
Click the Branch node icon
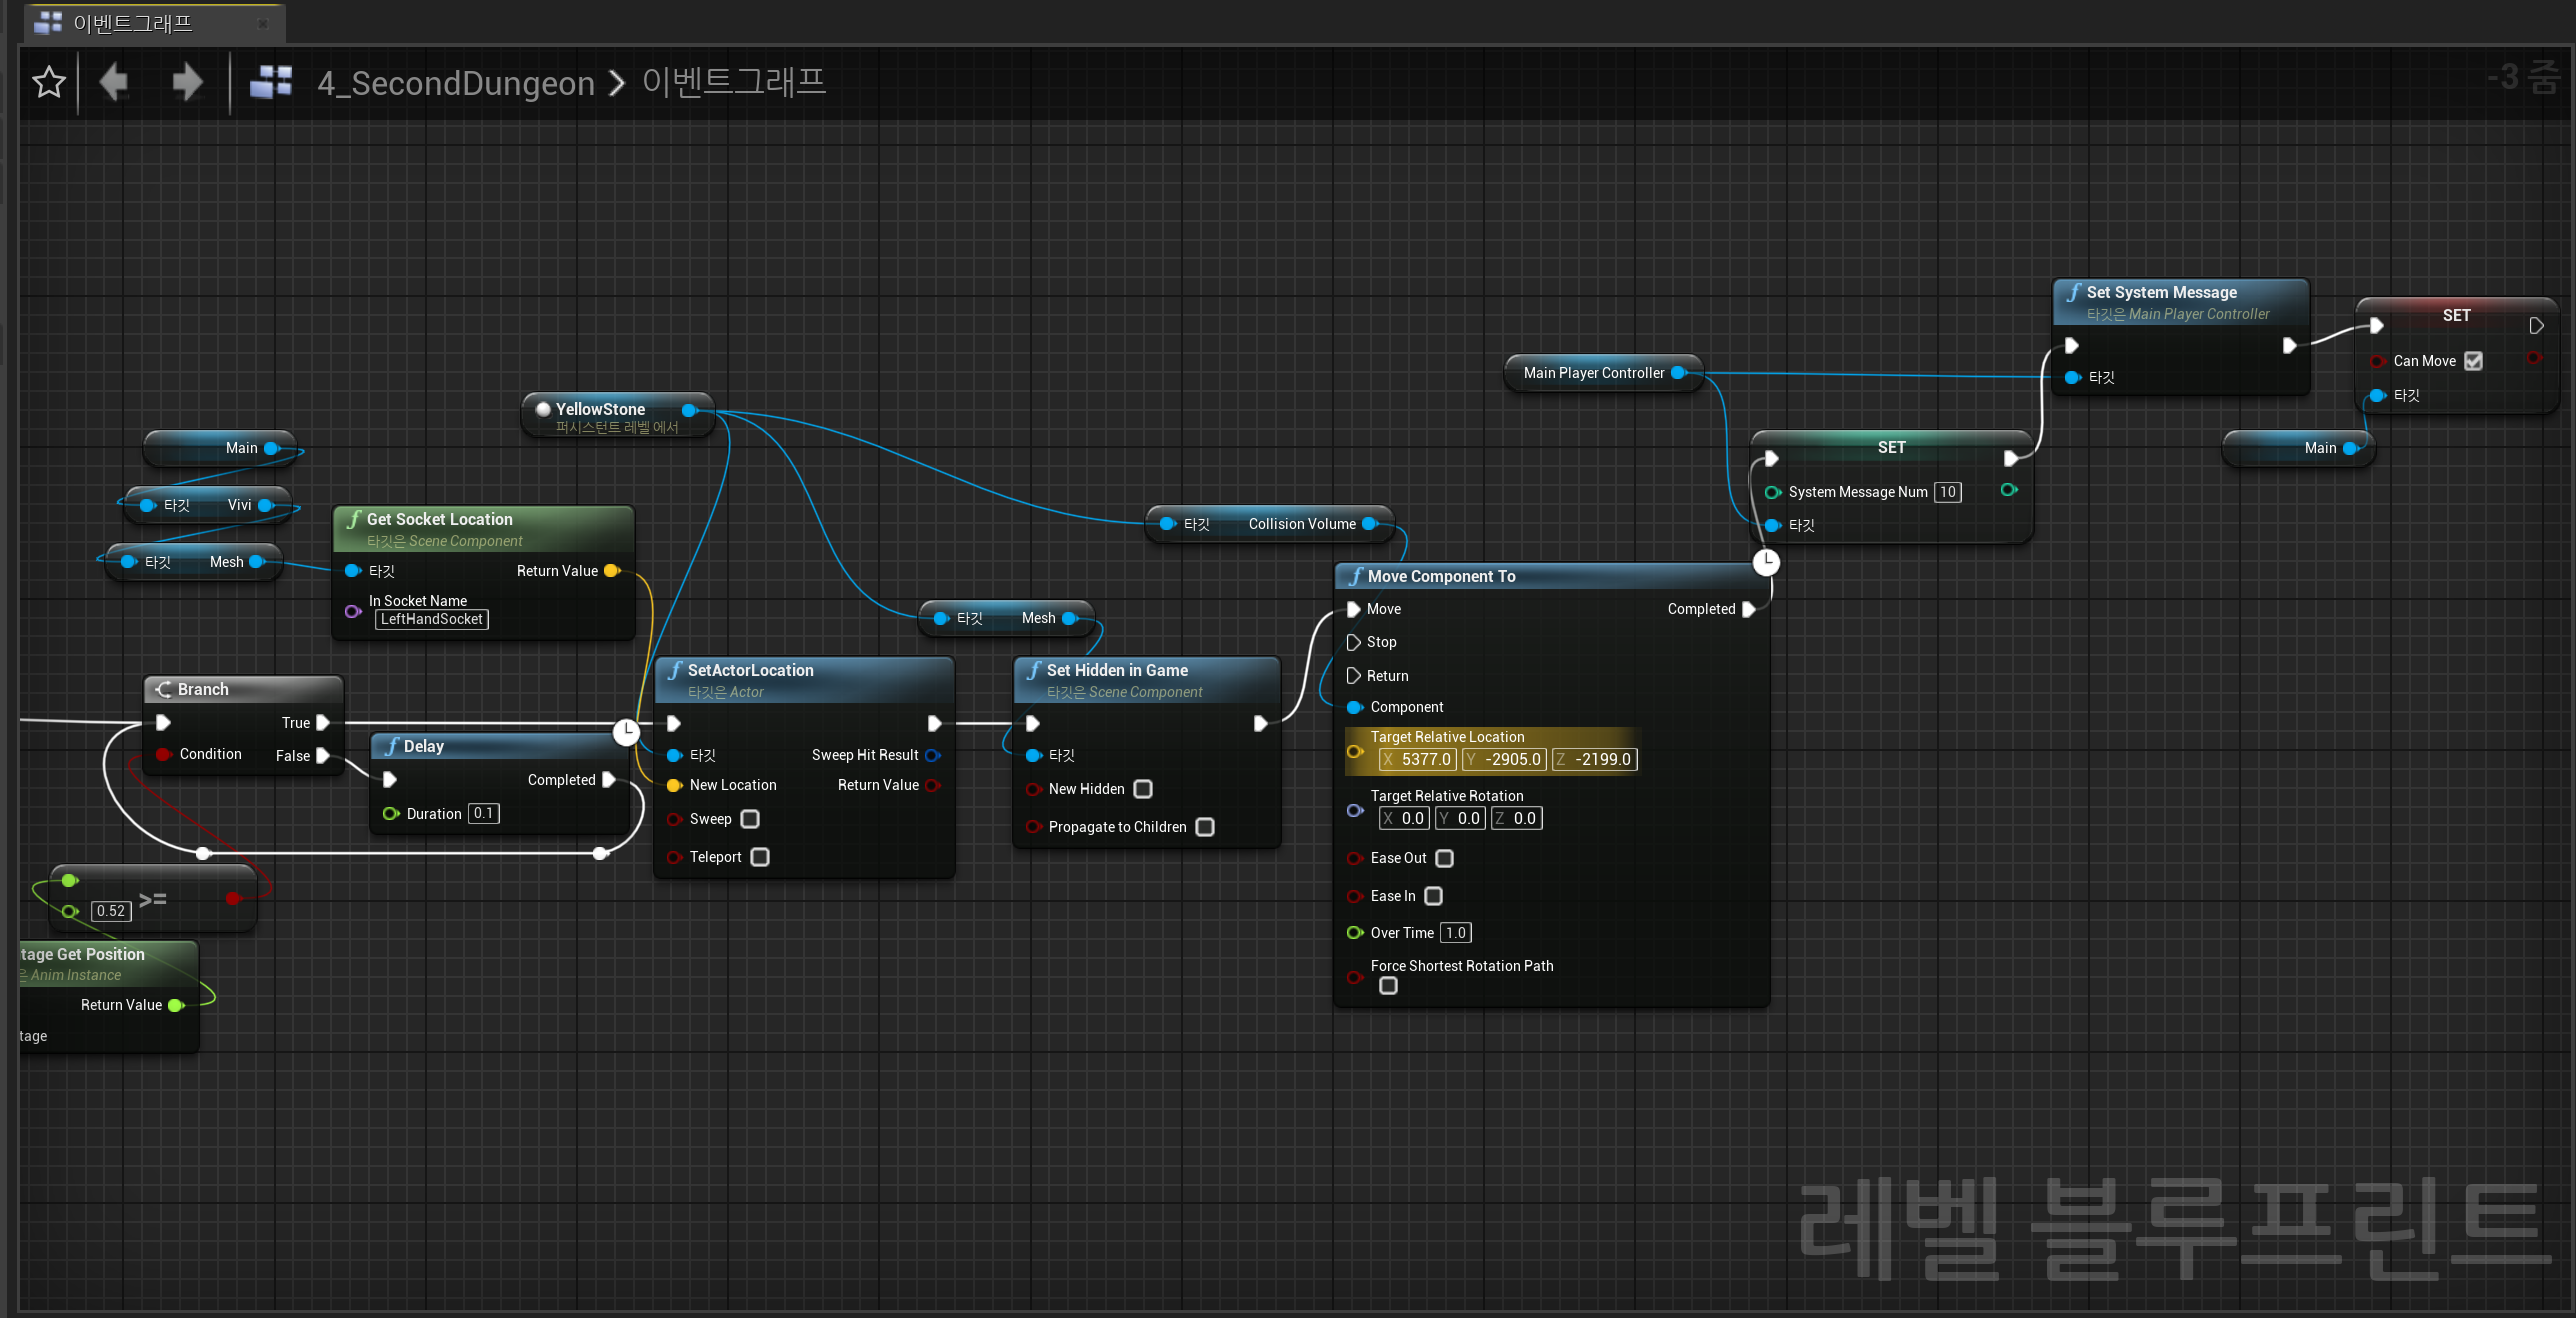165,689
